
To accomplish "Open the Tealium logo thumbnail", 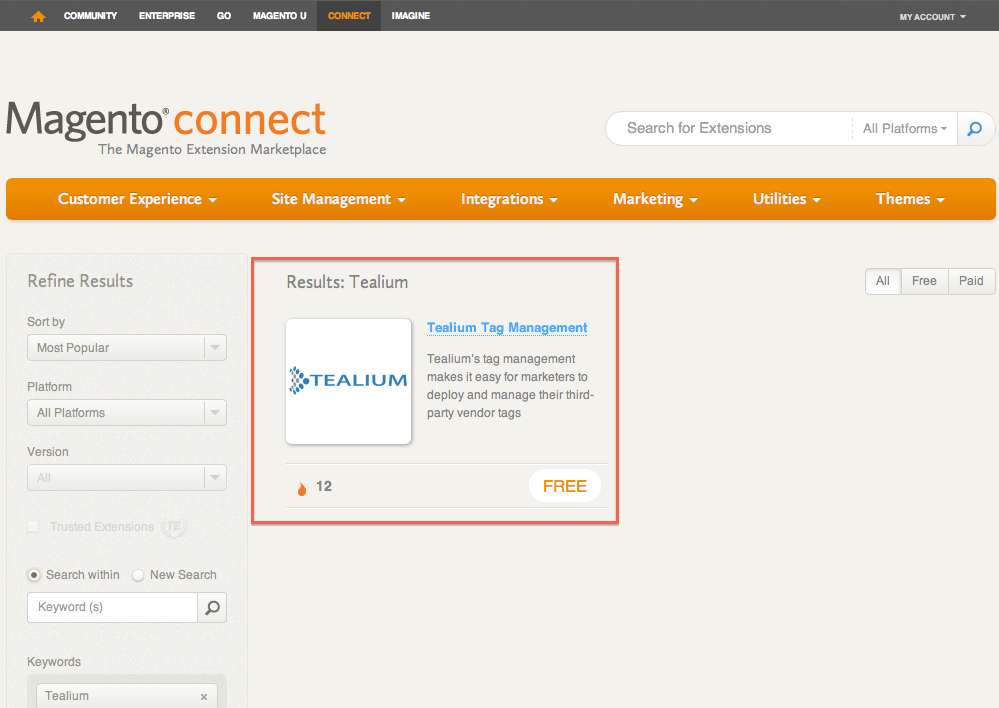I will 348,381.
